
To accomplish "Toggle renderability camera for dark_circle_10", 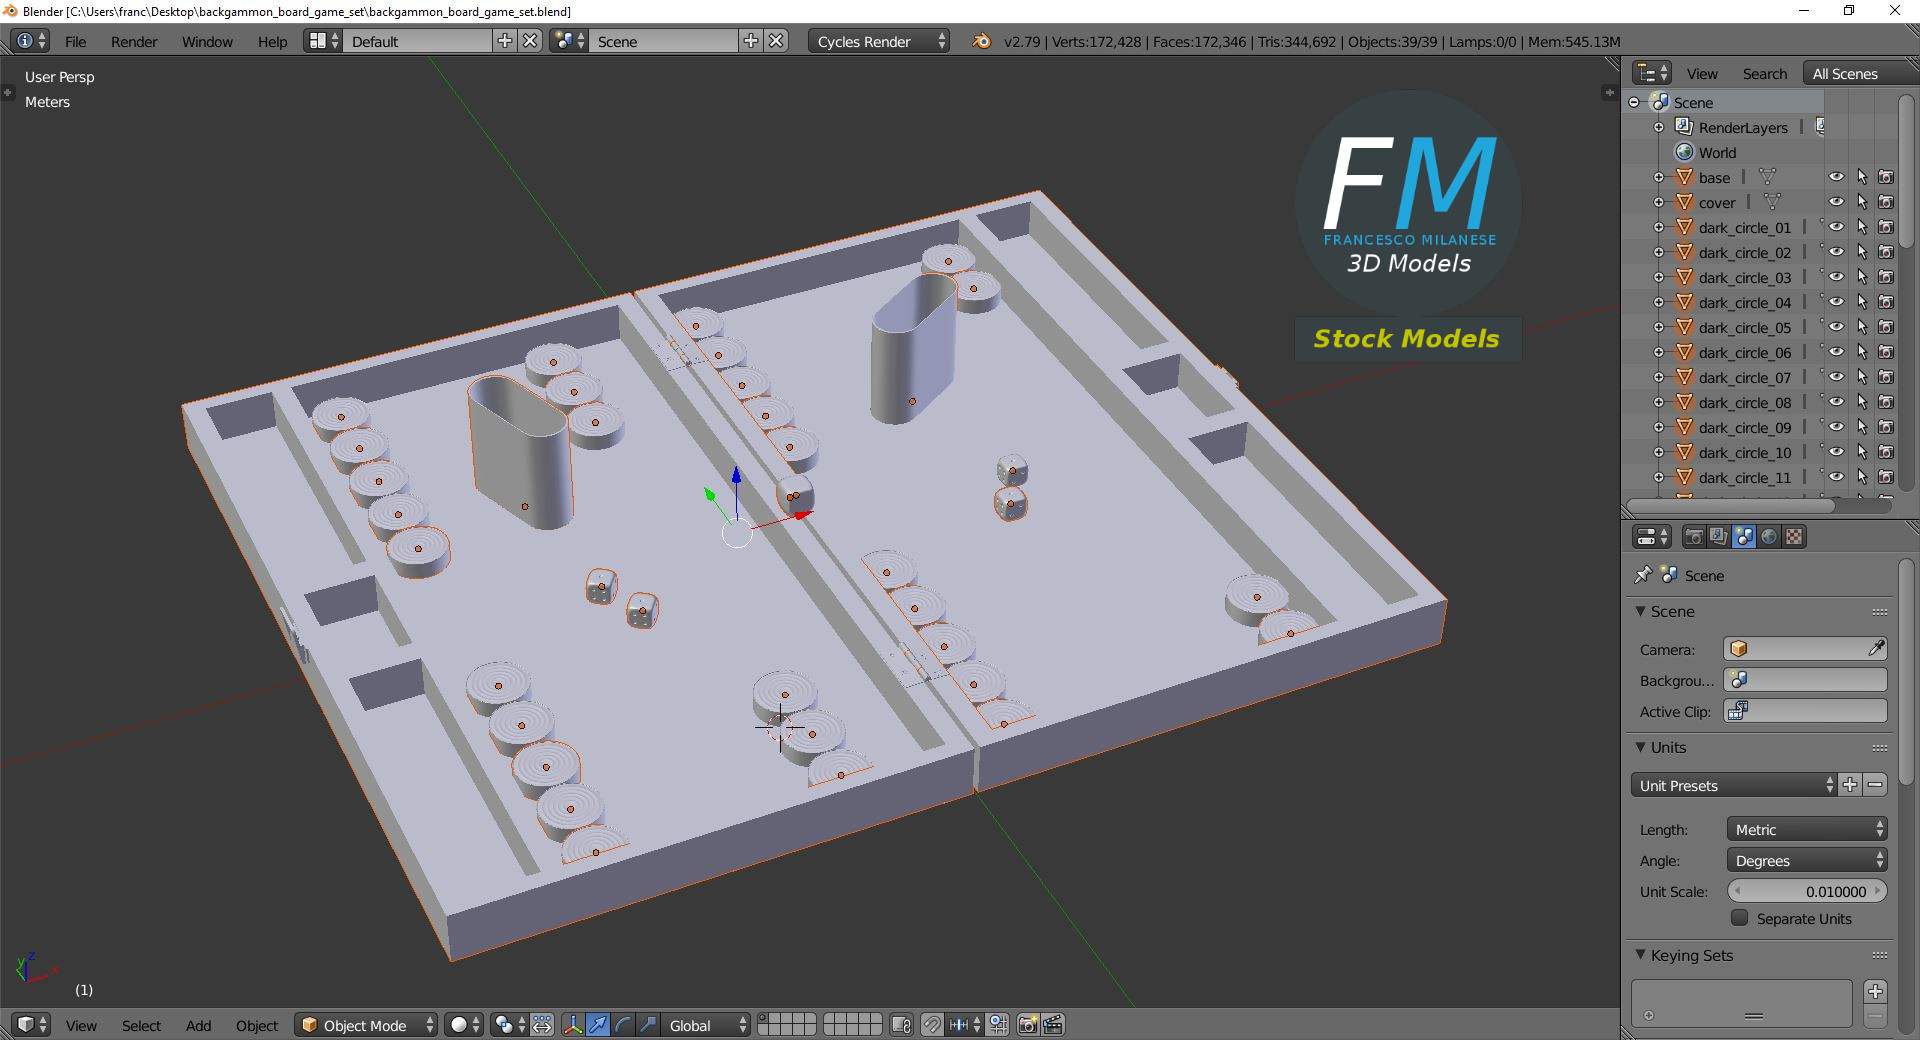I will coord(1886,452).
